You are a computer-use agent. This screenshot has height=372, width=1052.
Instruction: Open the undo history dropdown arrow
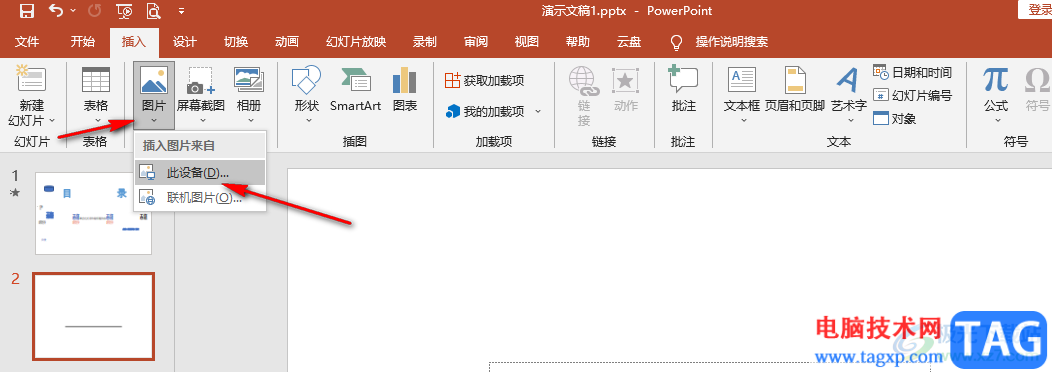tap(72, 11)
